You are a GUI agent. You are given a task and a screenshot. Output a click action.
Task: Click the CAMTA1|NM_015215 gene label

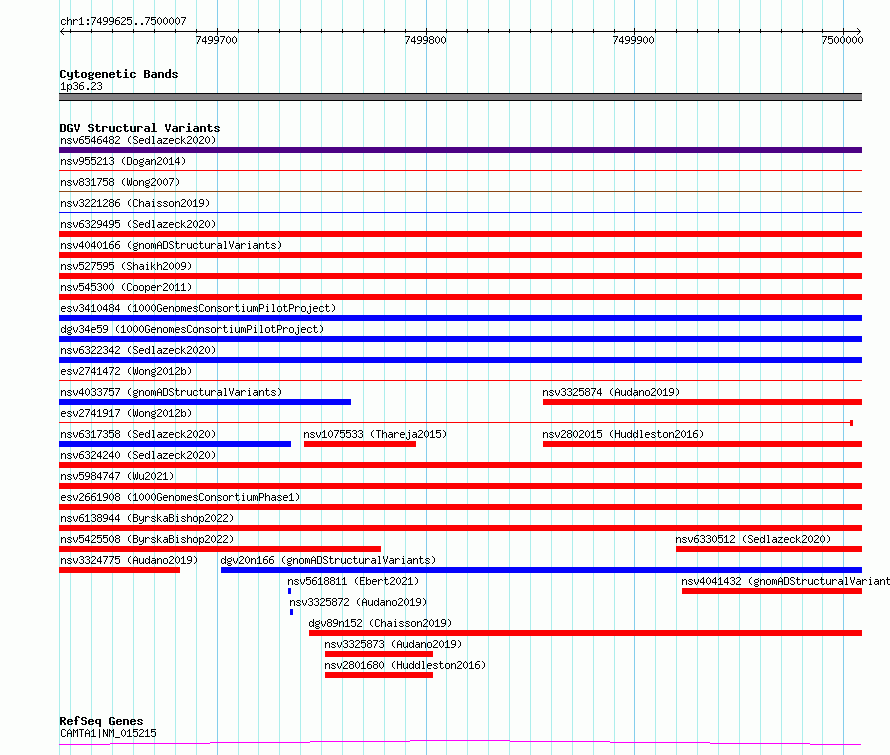108,733
